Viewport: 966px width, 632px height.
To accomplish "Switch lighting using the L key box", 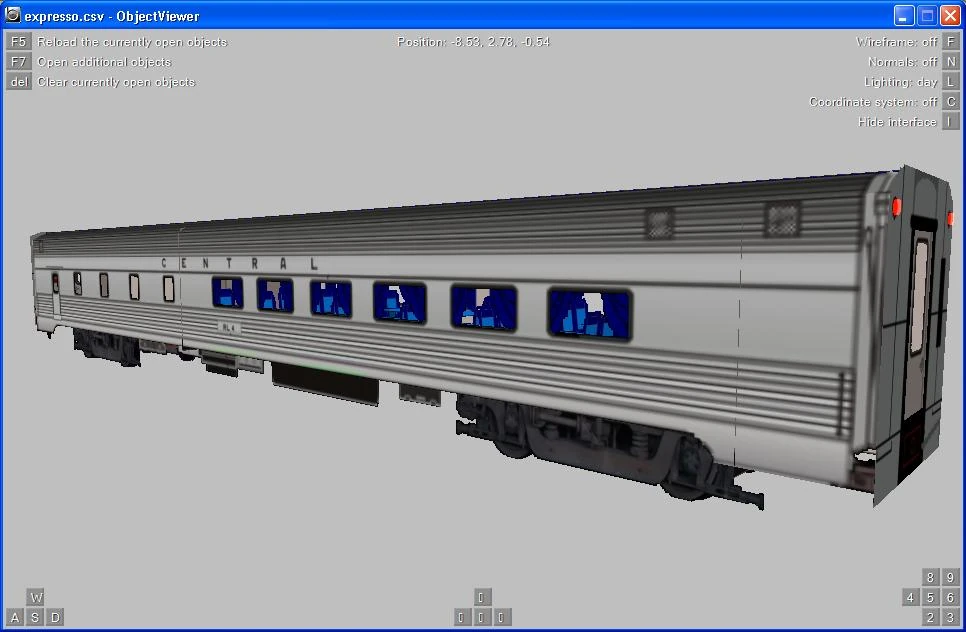I will pos(951,82).
